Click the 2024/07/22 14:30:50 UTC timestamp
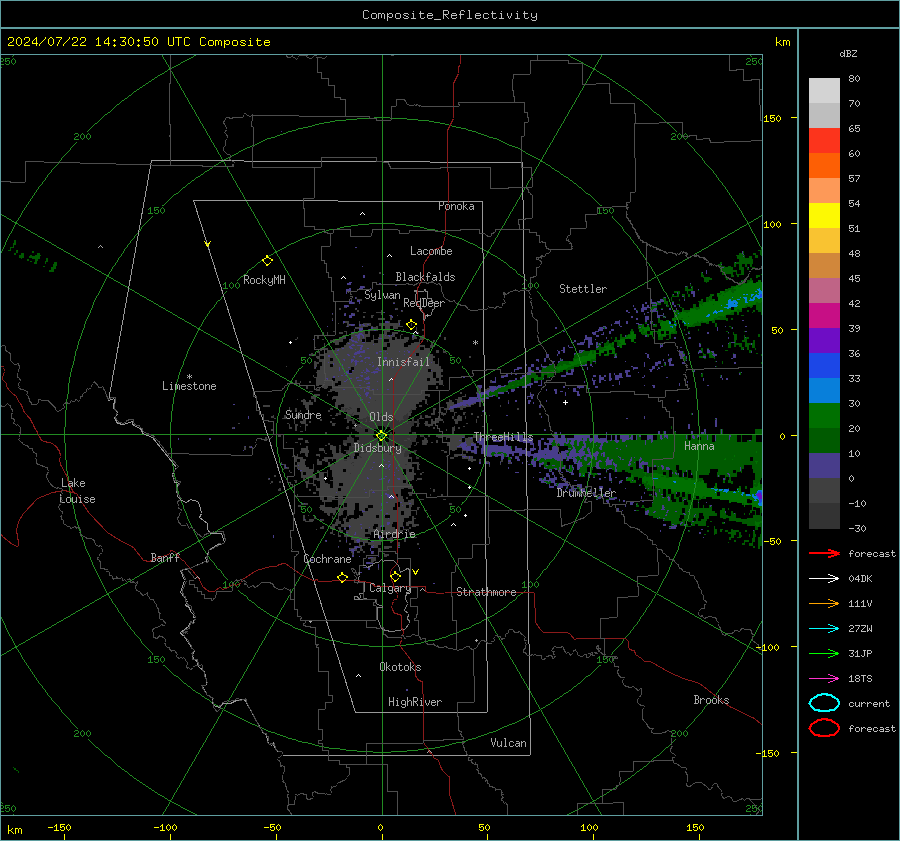The width and height of the screenshot is (900, 841). pos(138,42)
